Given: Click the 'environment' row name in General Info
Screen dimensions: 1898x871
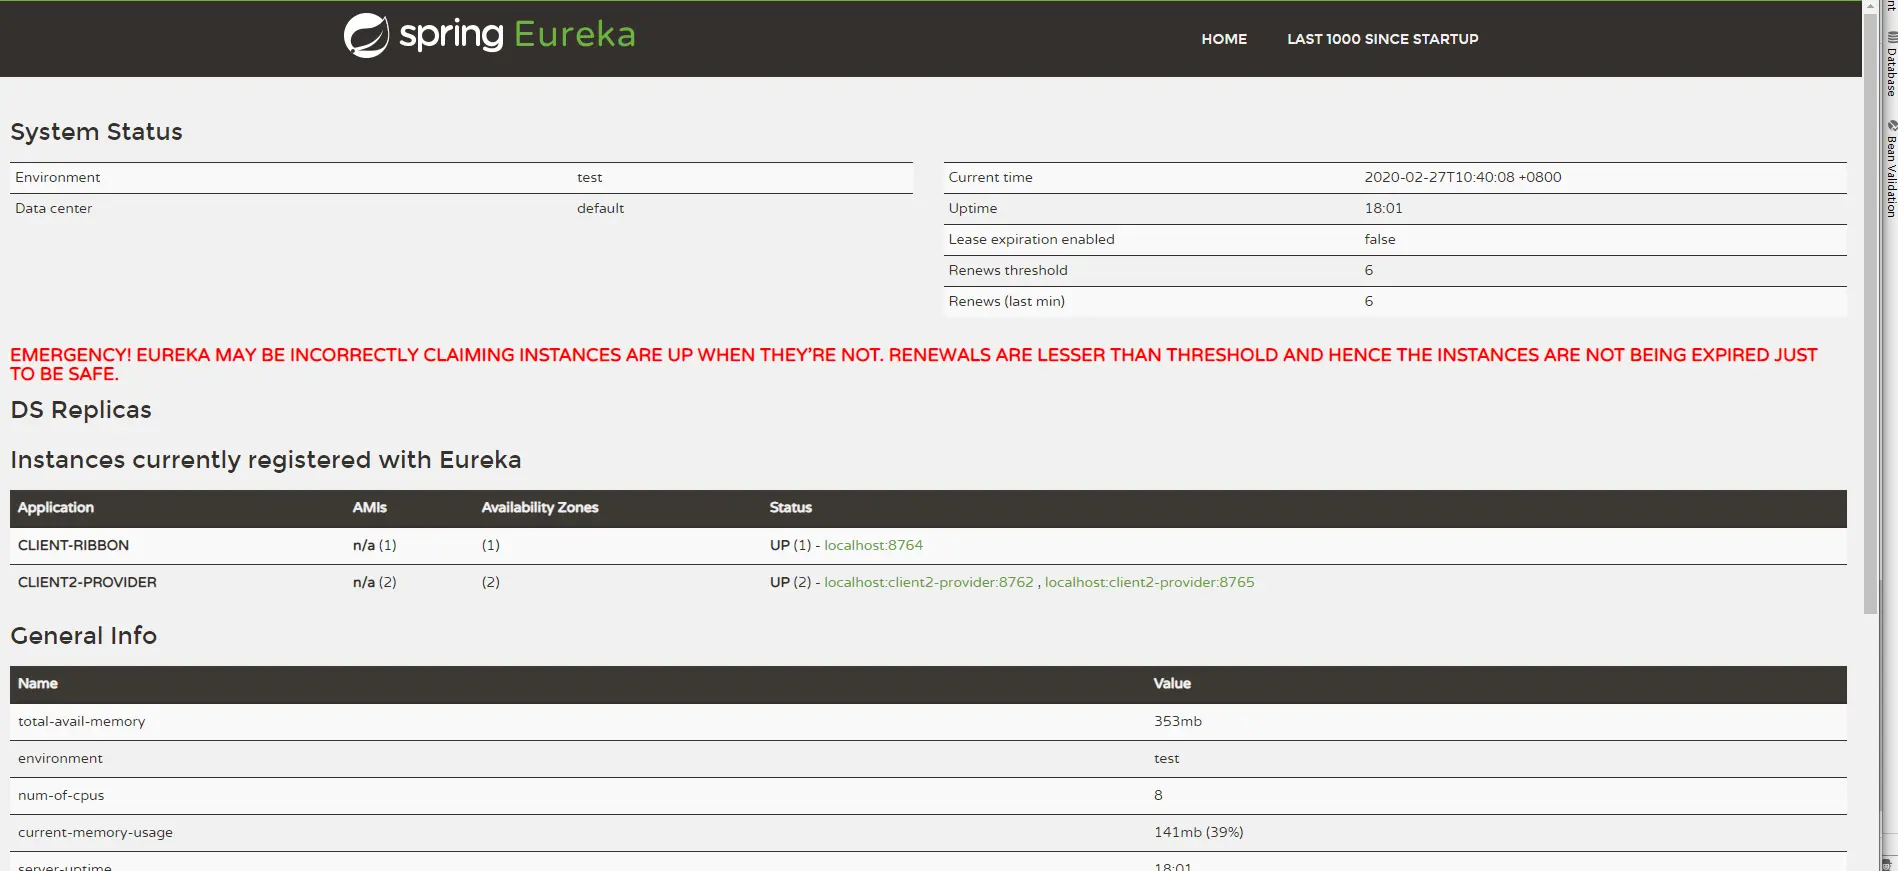Looking at the screenshot, I should [60, 758].
